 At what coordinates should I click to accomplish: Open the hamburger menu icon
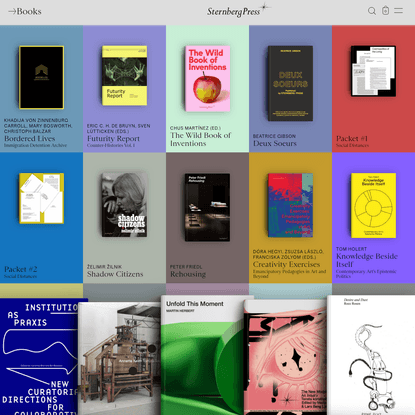coord(399,11)
